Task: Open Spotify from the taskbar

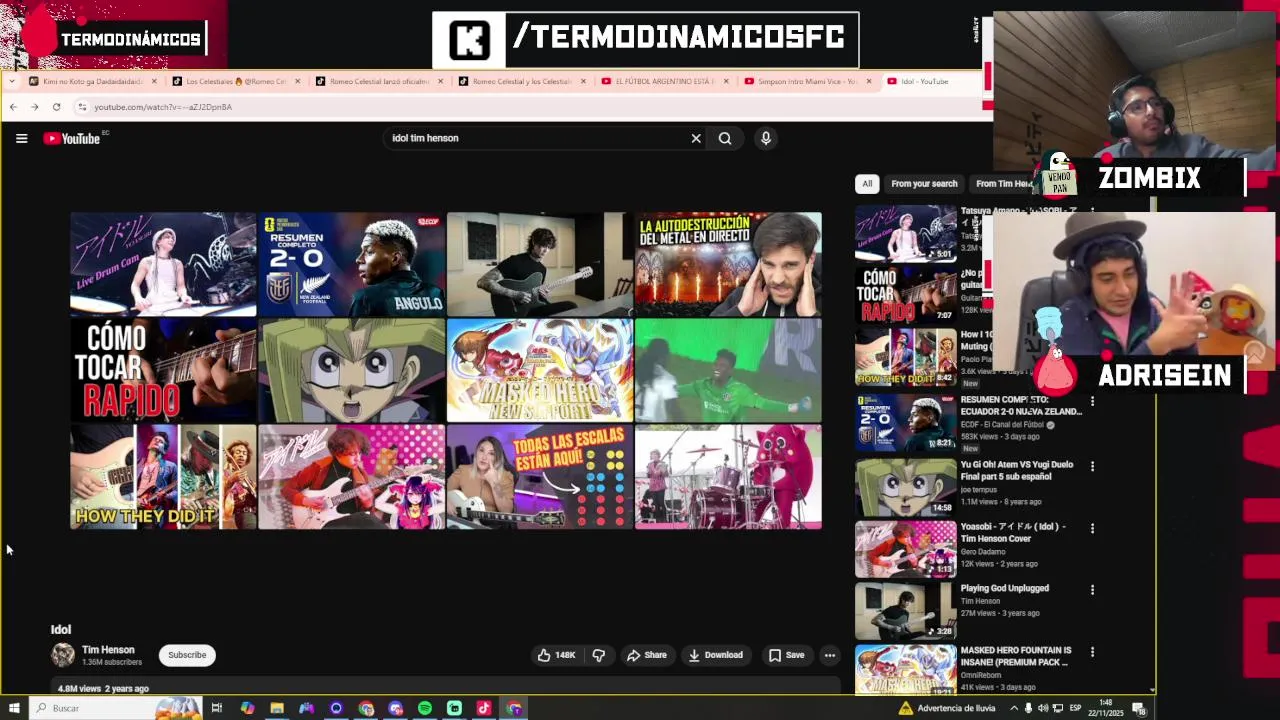Action: (x=425, y=708)
